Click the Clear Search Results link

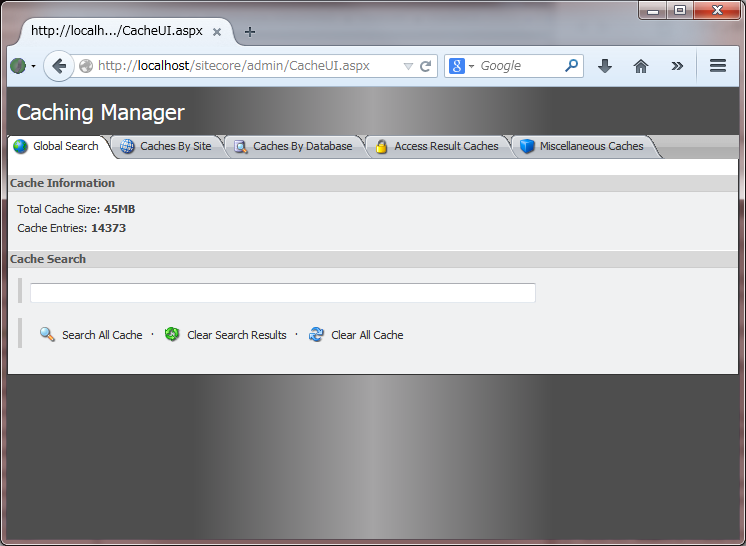(236, 335)
